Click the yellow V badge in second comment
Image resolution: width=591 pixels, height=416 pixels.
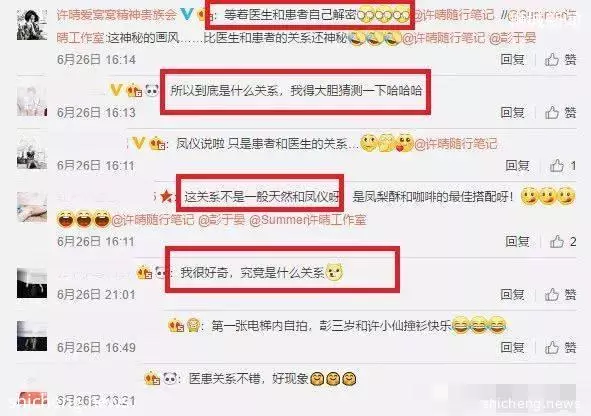[116, 90]
